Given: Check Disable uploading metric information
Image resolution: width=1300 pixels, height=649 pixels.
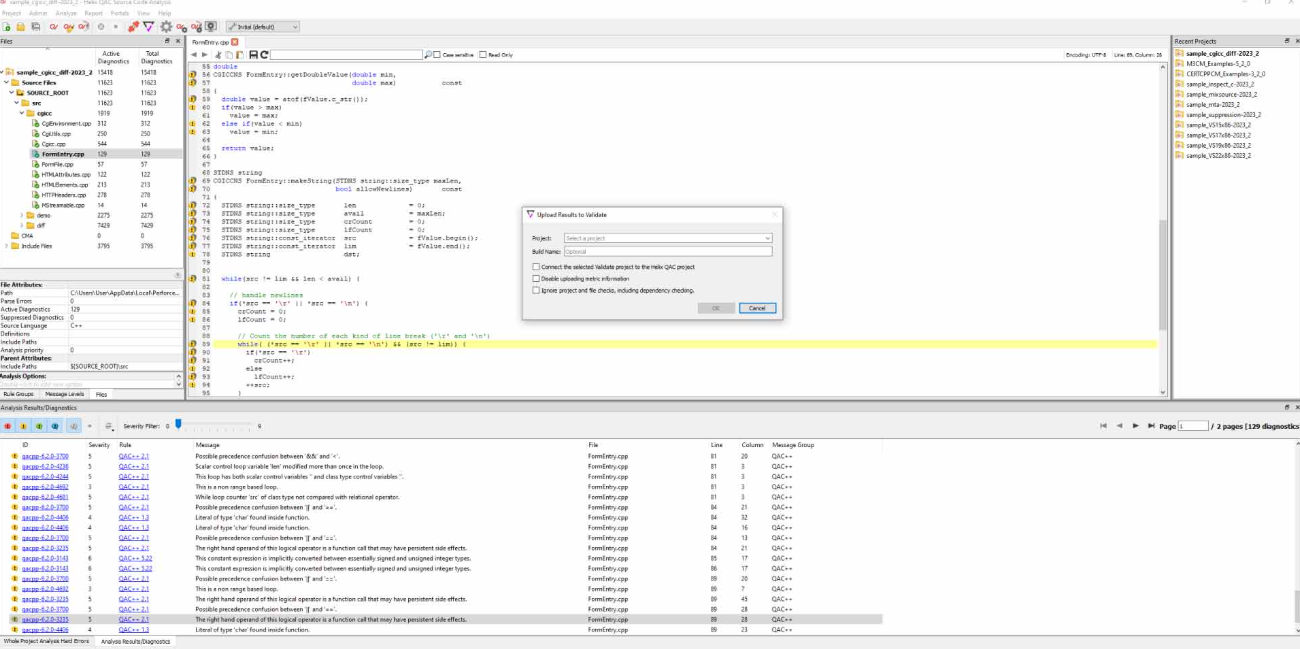Looking at the screenshot, I should (536, 278).
